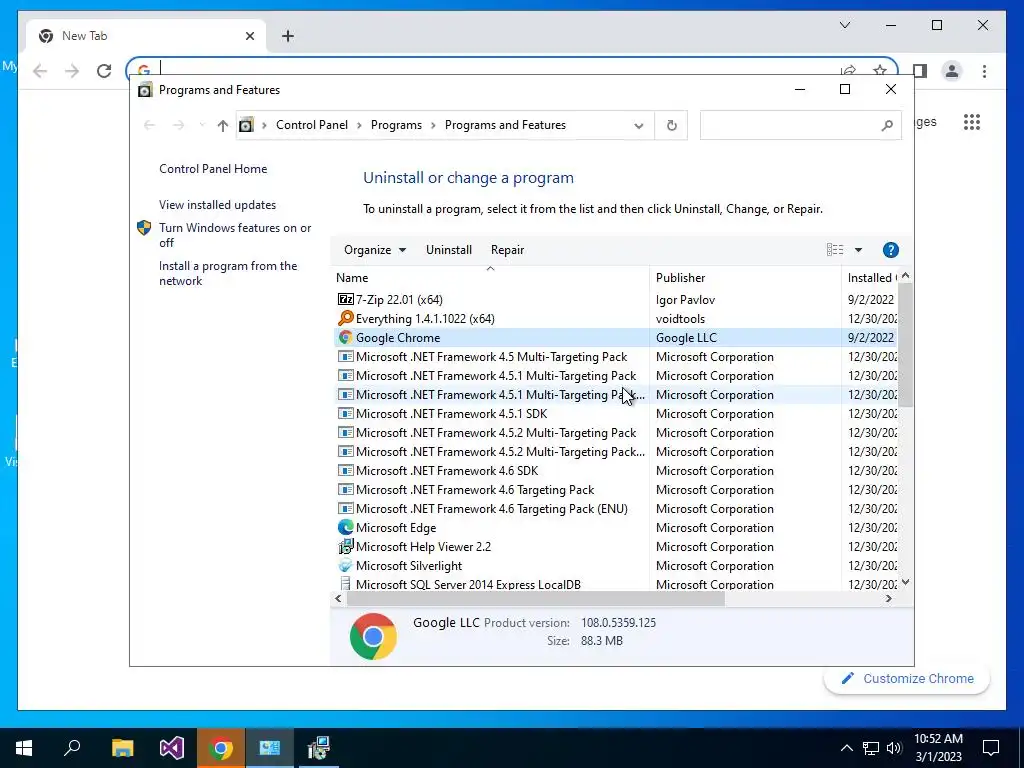Click the scroll right arrow of program list
The height and width of the screenshot is (768, 1024).
(x=888, y=598)
